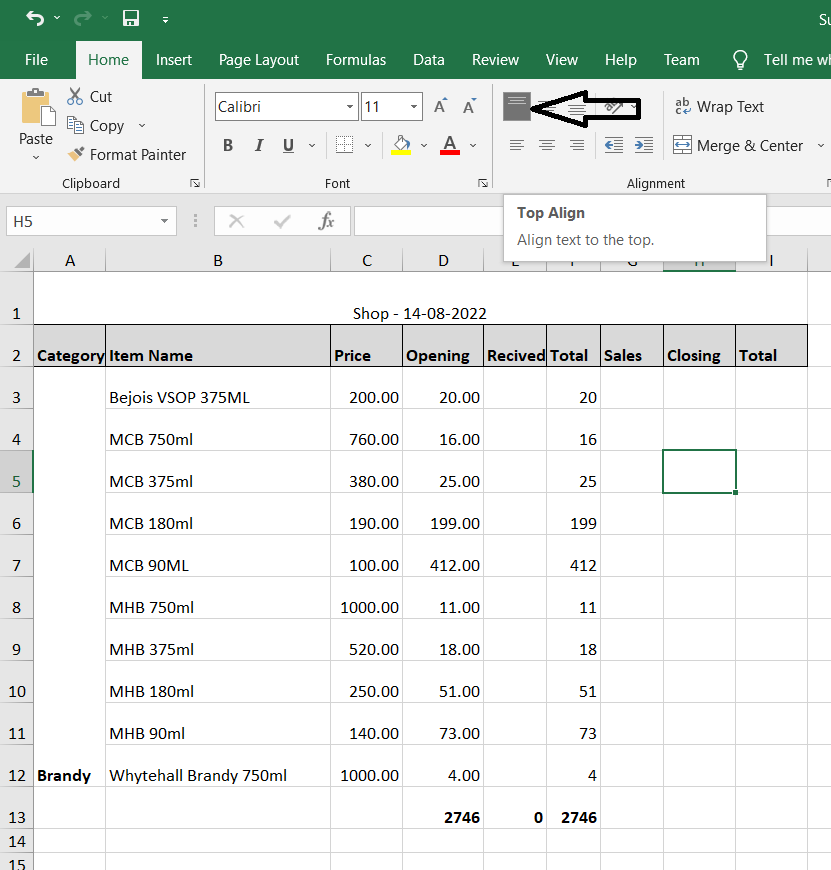
Task: Expand the Paste options arrow below Paste
Action: click(x=36, y=158)
